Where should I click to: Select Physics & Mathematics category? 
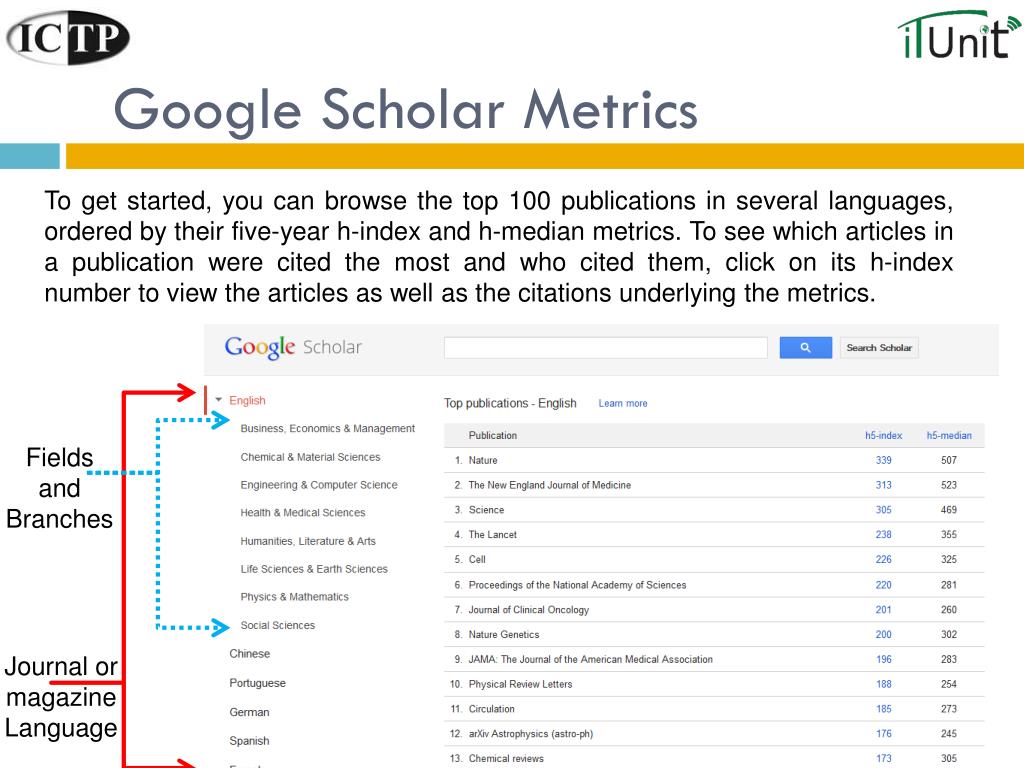(295, 597)
